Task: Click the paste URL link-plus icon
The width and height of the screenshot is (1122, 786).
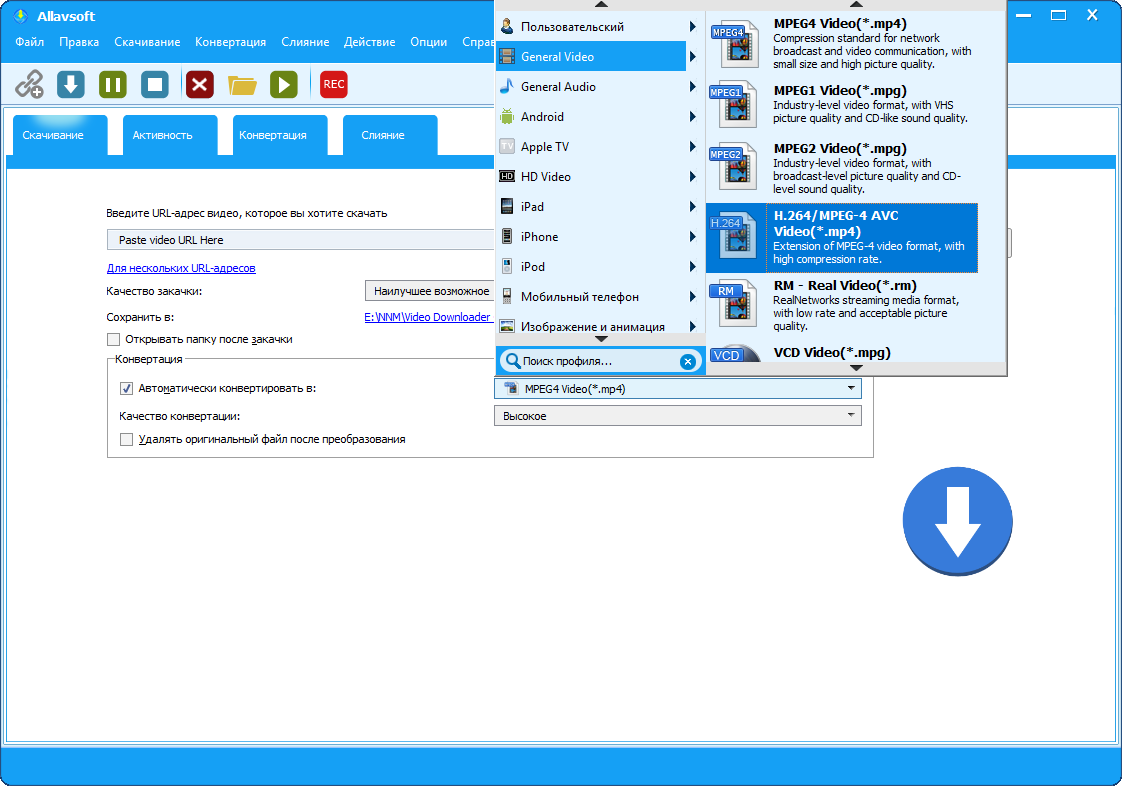Action: 29,84
